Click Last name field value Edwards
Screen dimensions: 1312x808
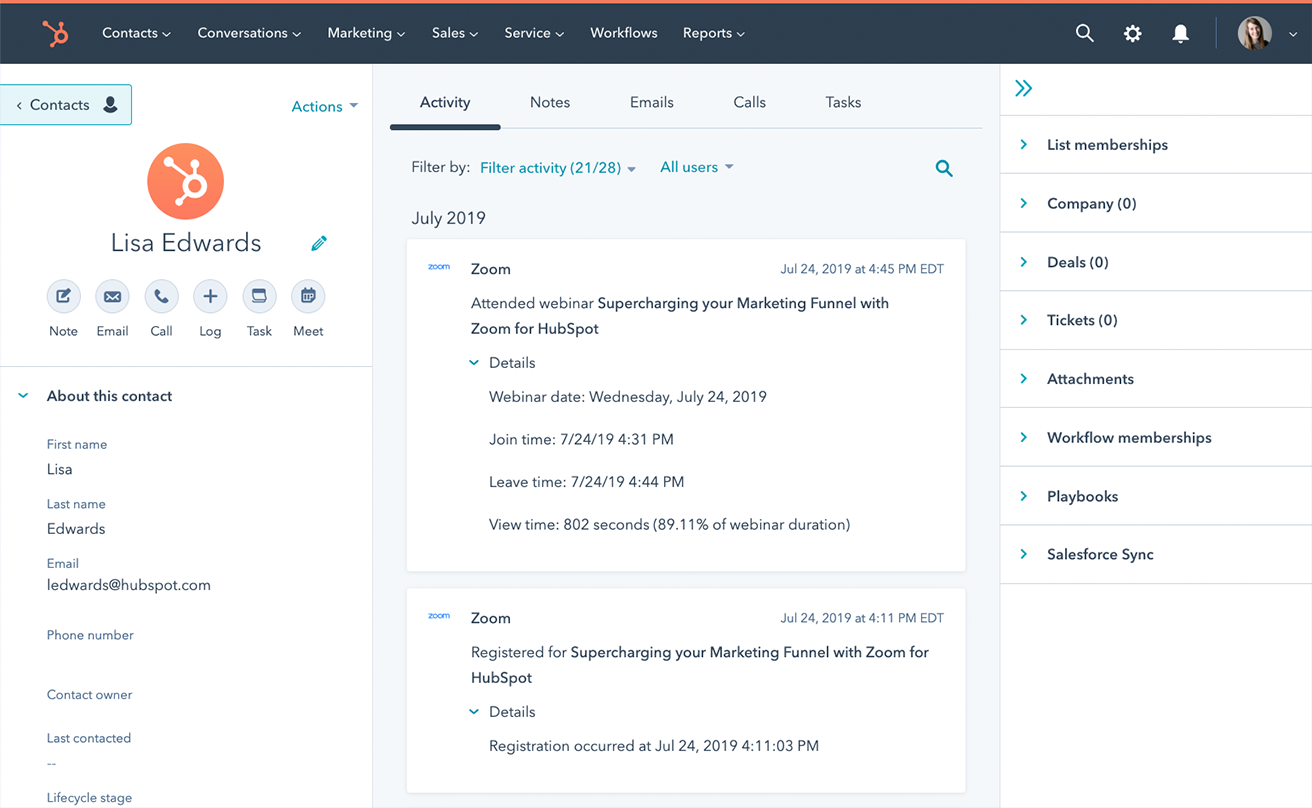click(76, 529)
